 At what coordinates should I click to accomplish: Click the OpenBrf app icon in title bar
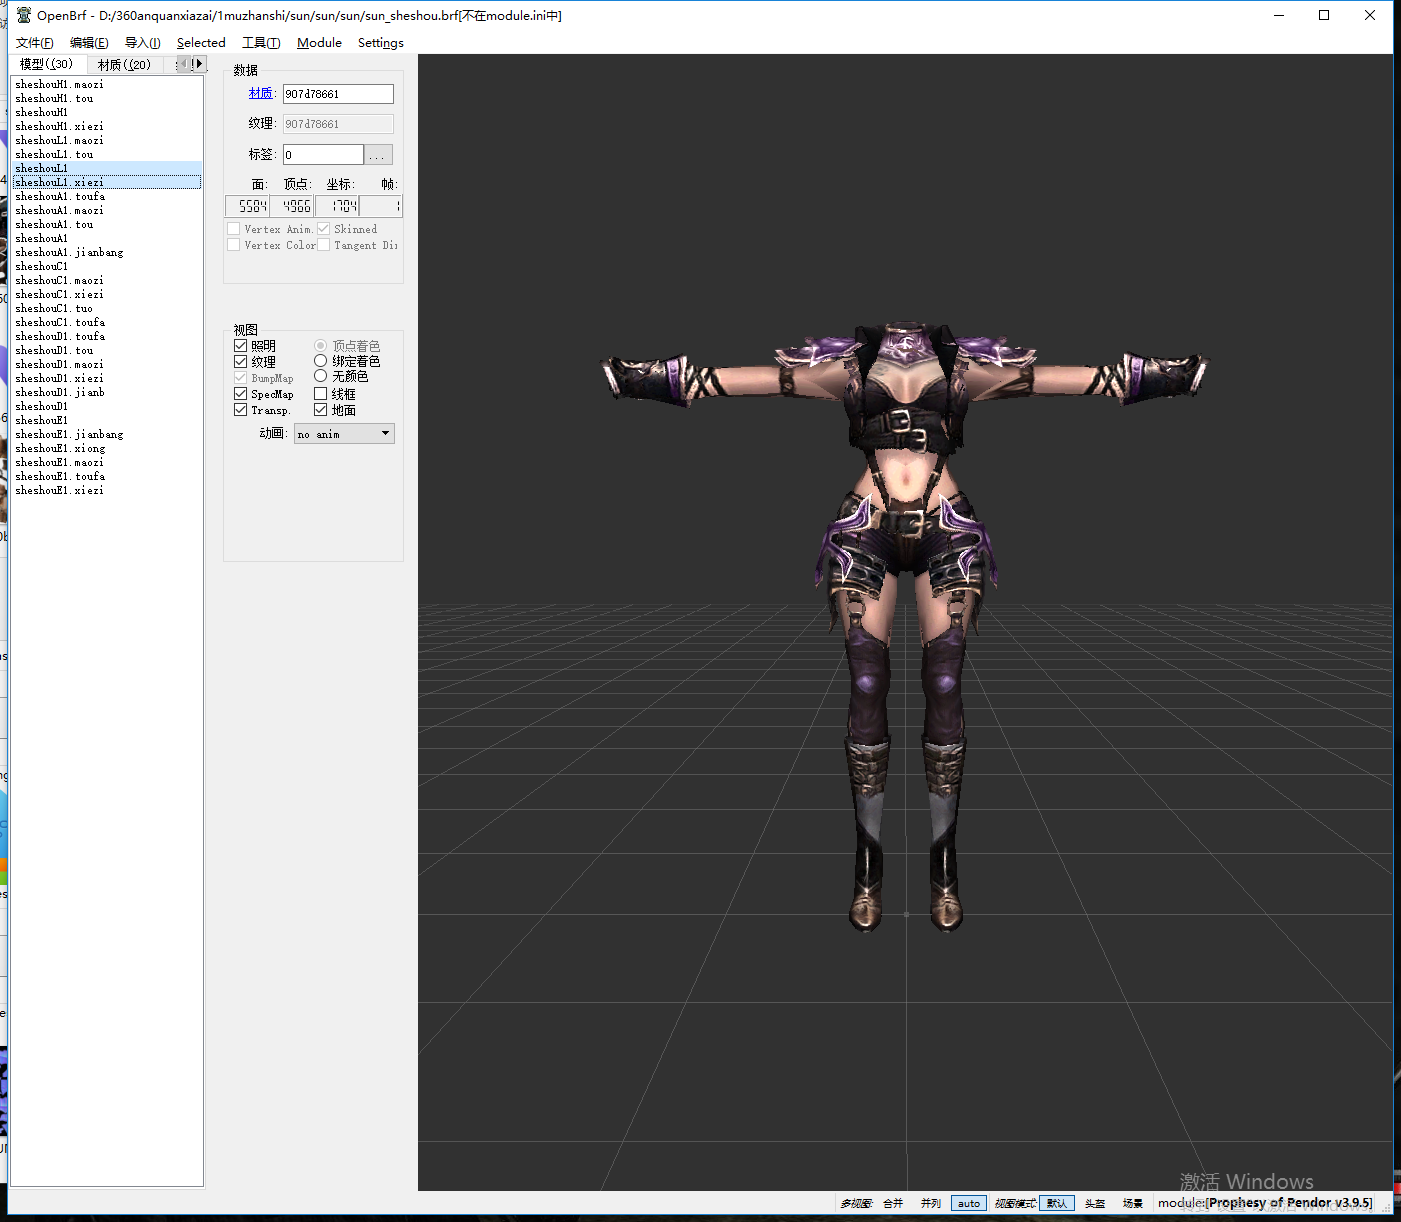[x=24, y=15]
